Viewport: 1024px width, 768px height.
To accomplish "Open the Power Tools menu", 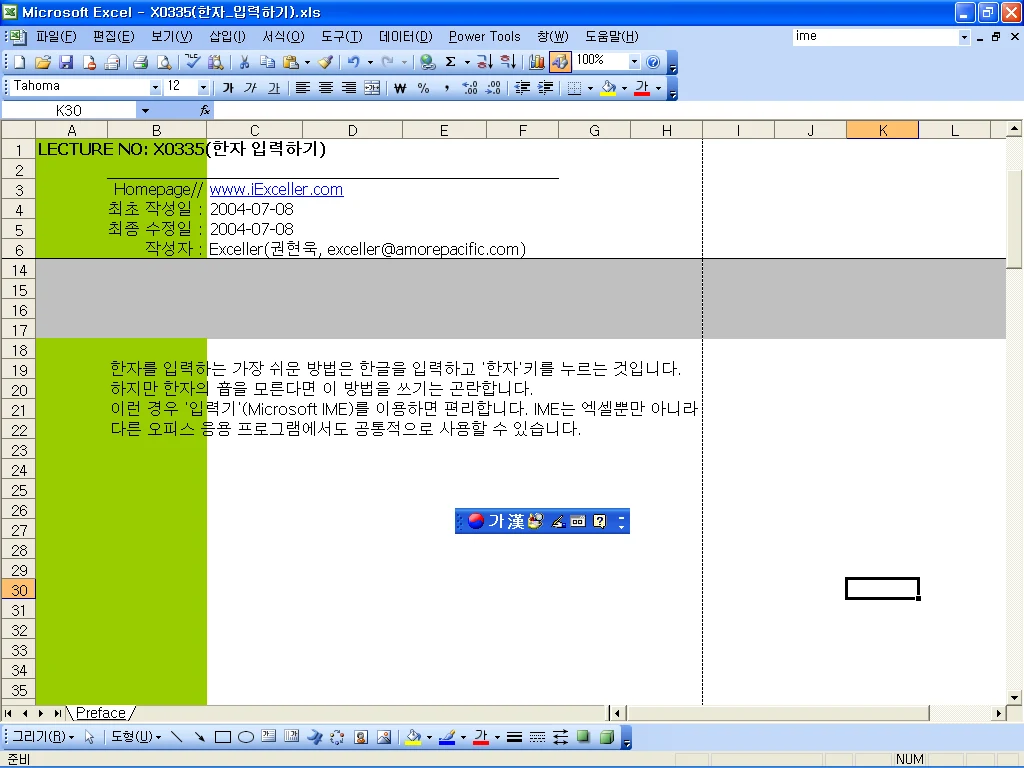I will click(485, 37).
